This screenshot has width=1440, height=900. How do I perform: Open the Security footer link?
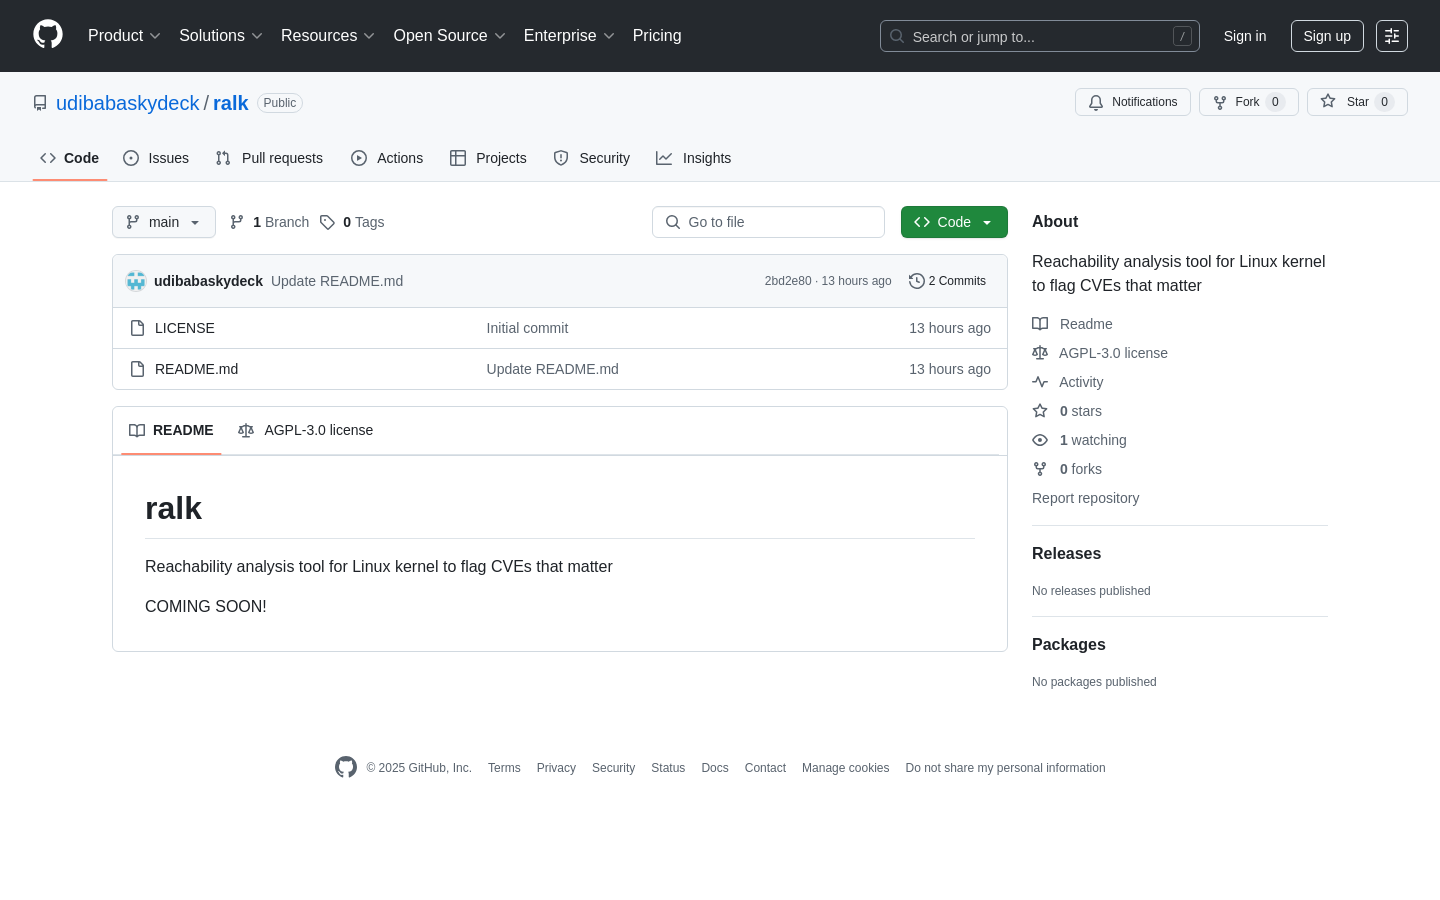pyautogui.click(x=613, y=768)
